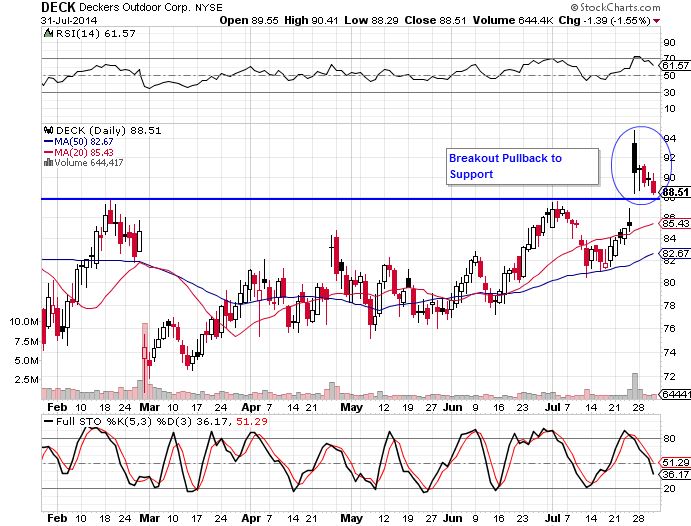Click the Breakout Pullback to Support note

(x=523, y=167)
